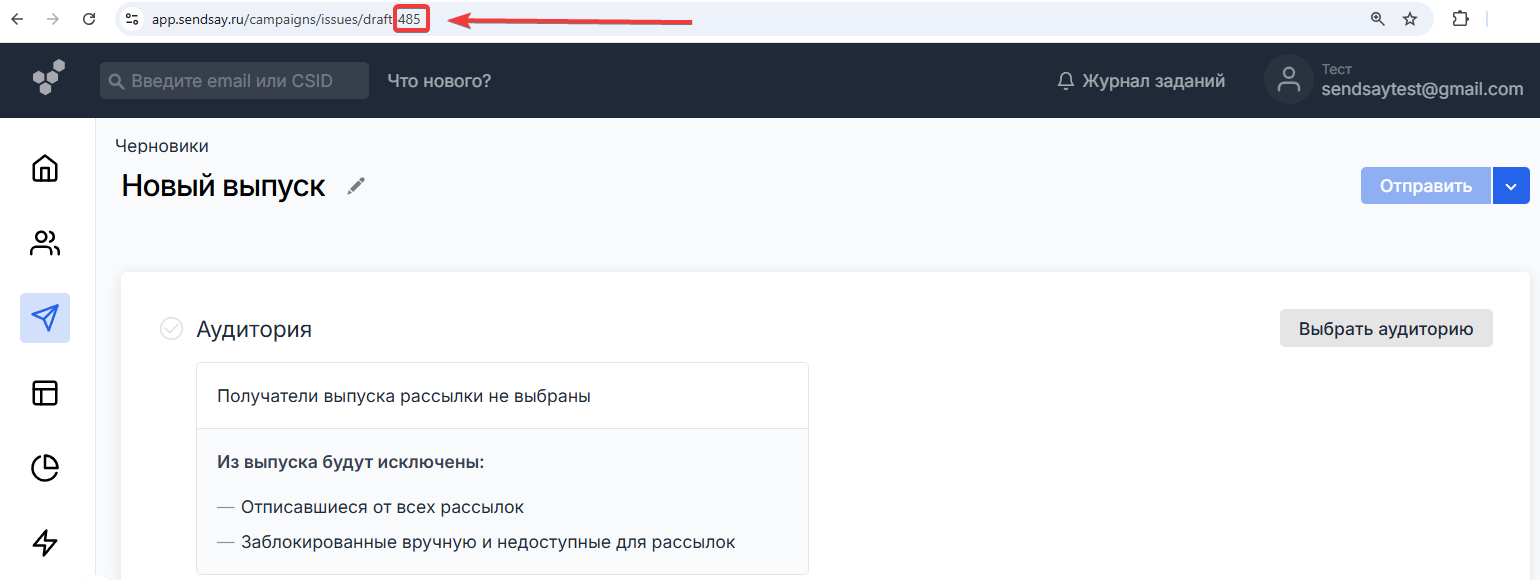Open the pie chart analytics icon

[x=45, y=467]
